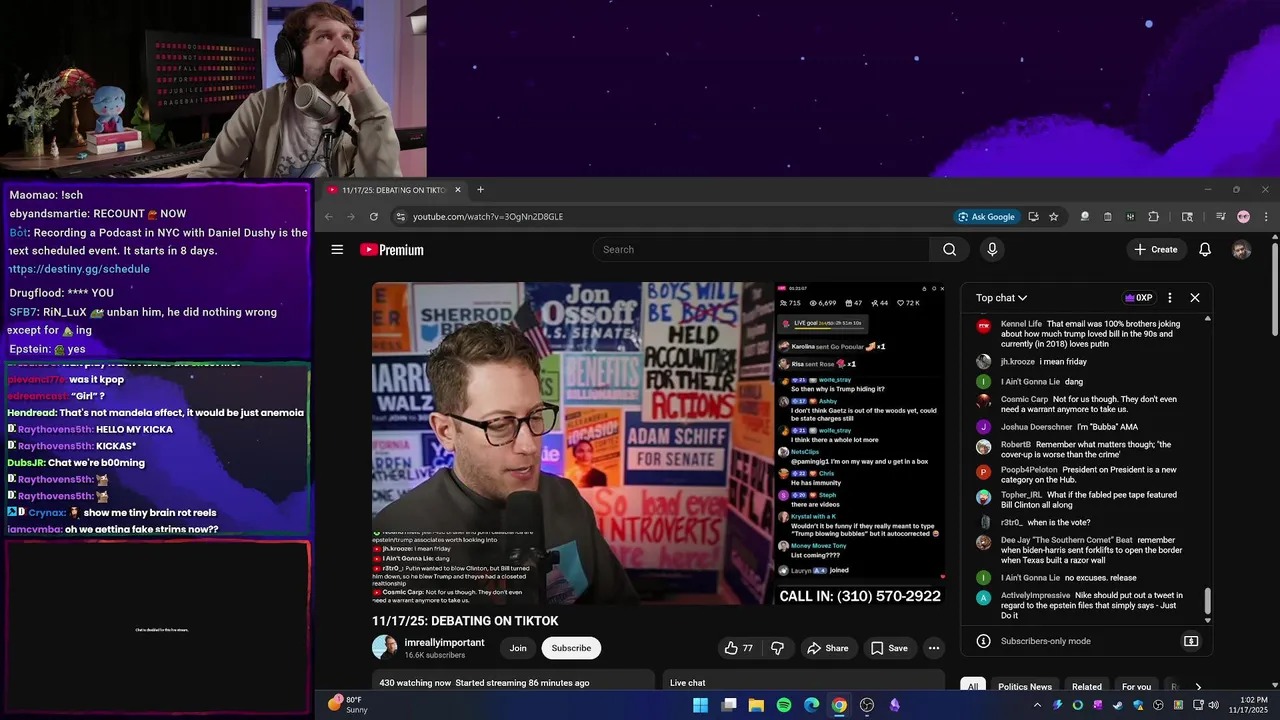Show hidden system tray icons
The height and width of the screenshot is (720, 1280).
[x=1037, y=705]
